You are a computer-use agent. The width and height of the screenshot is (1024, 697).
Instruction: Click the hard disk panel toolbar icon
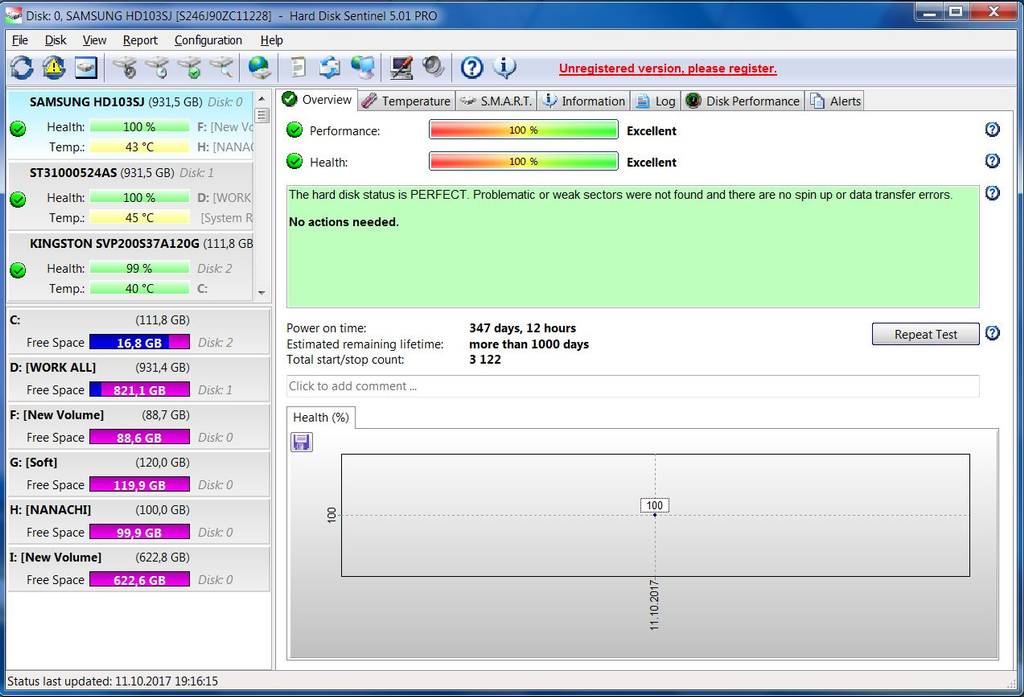tap(86, 67)
